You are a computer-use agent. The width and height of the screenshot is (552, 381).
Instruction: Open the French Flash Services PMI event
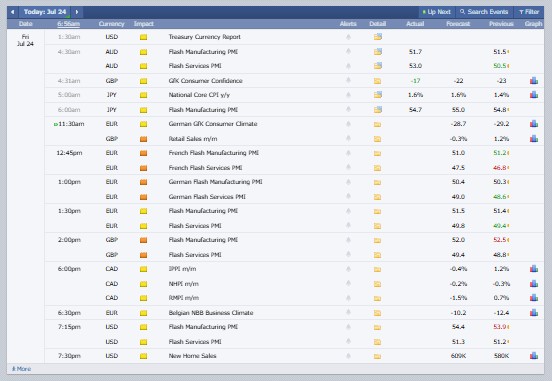tap(205, 168)
